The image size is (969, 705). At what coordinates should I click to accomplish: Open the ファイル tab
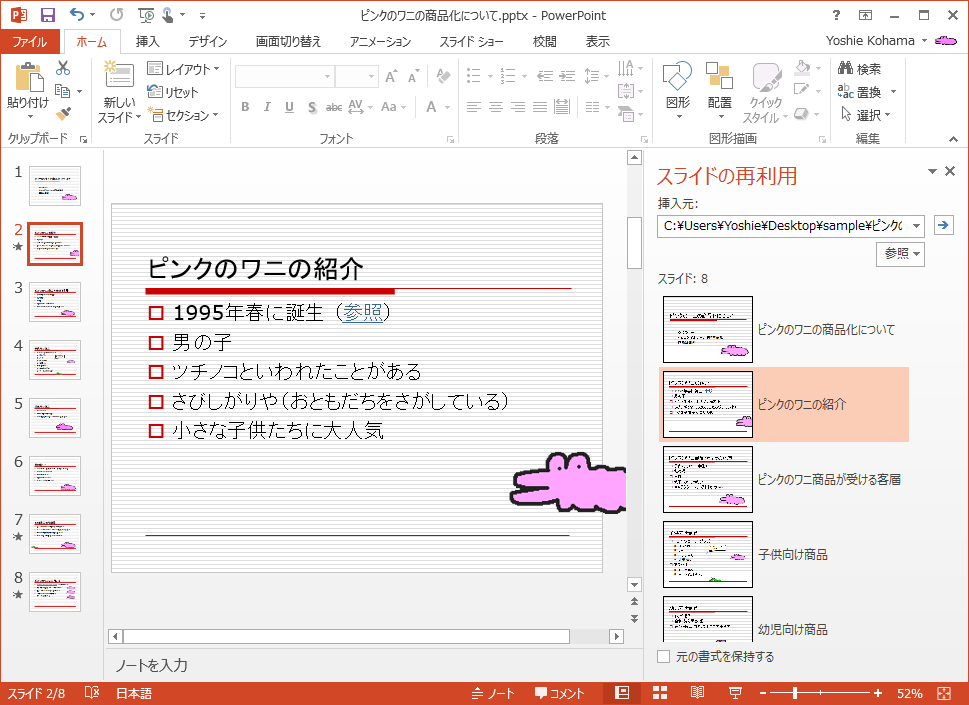tap(30, 41)
